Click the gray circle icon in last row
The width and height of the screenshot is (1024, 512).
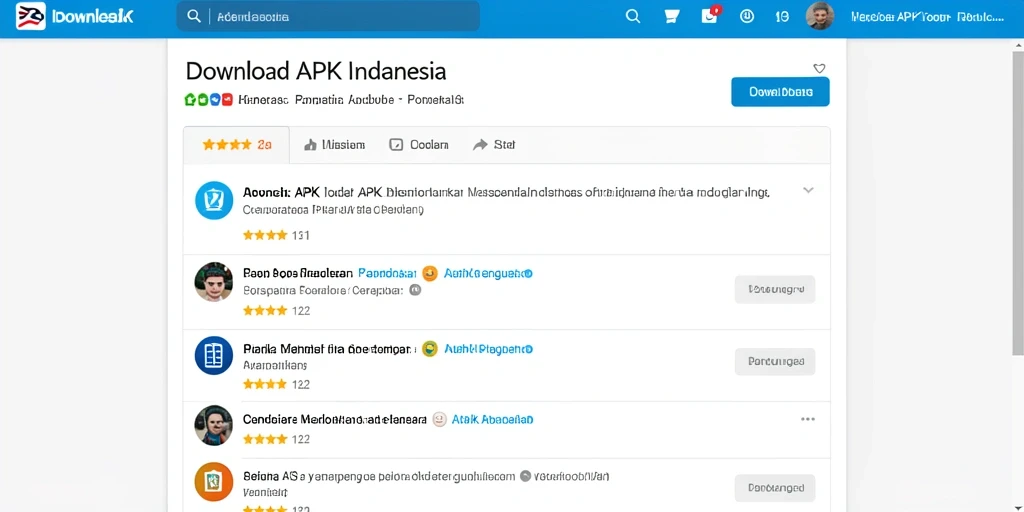525,477
